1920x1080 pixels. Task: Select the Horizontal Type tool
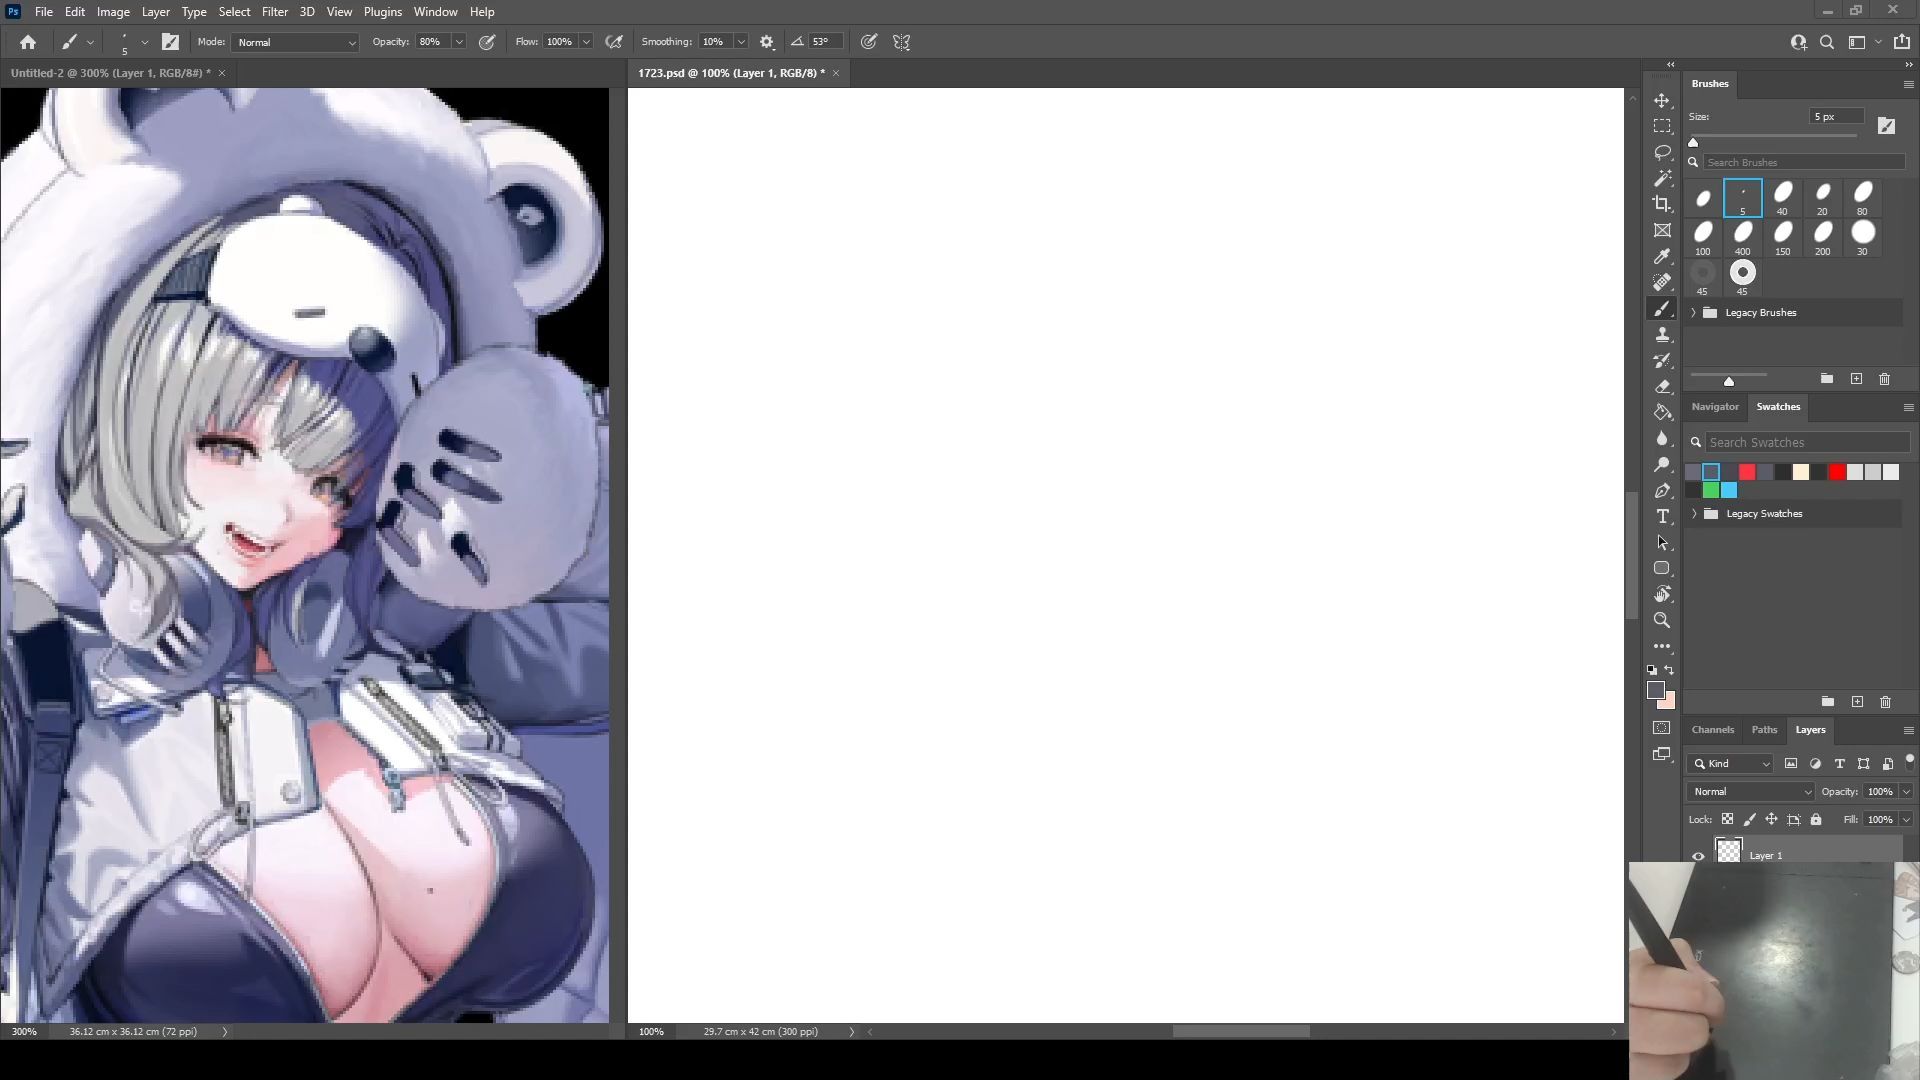click(x=1662, y=517)
